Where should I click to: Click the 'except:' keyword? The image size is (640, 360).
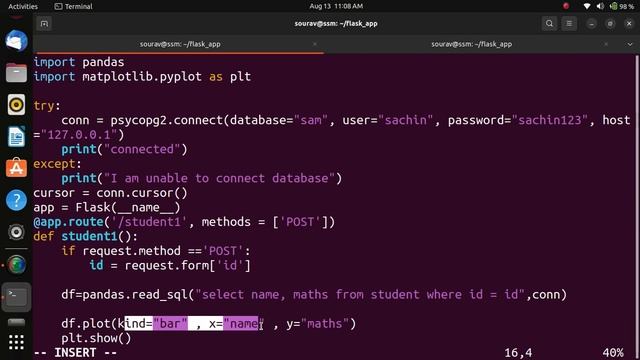[x=58, y=164]
